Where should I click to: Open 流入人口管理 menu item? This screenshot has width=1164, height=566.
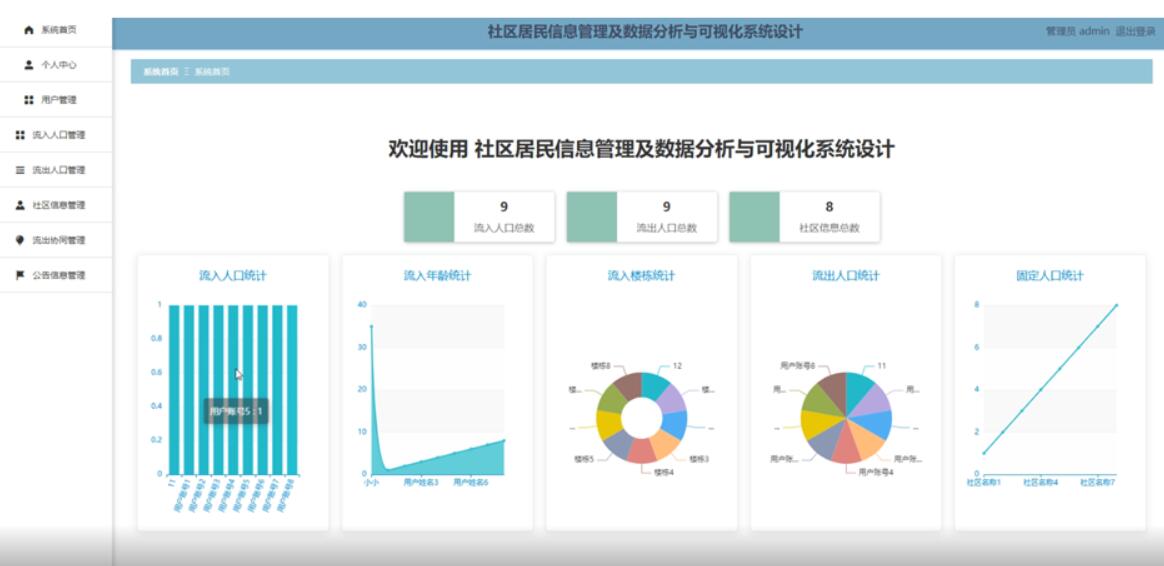tap(56, 135)
